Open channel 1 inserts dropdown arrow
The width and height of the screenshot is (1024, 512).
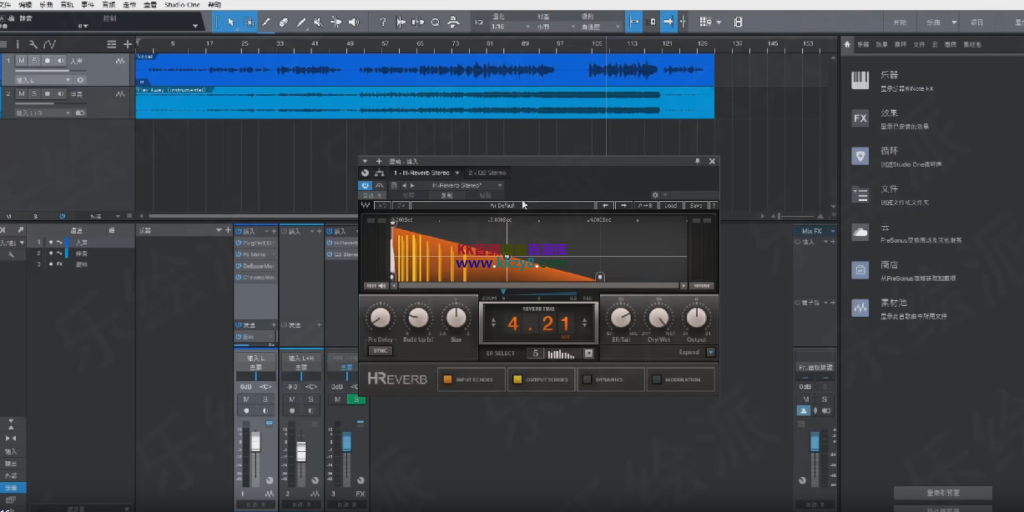click(x=266, y=231)
